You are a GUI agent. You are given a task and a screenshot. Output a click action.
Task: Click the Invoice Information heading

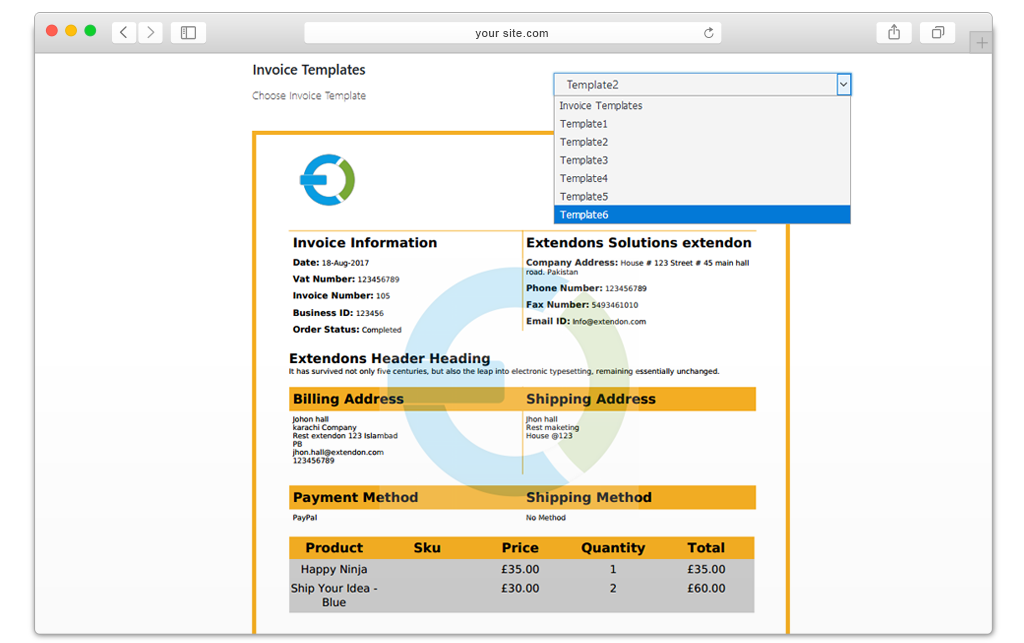point(364,243)
